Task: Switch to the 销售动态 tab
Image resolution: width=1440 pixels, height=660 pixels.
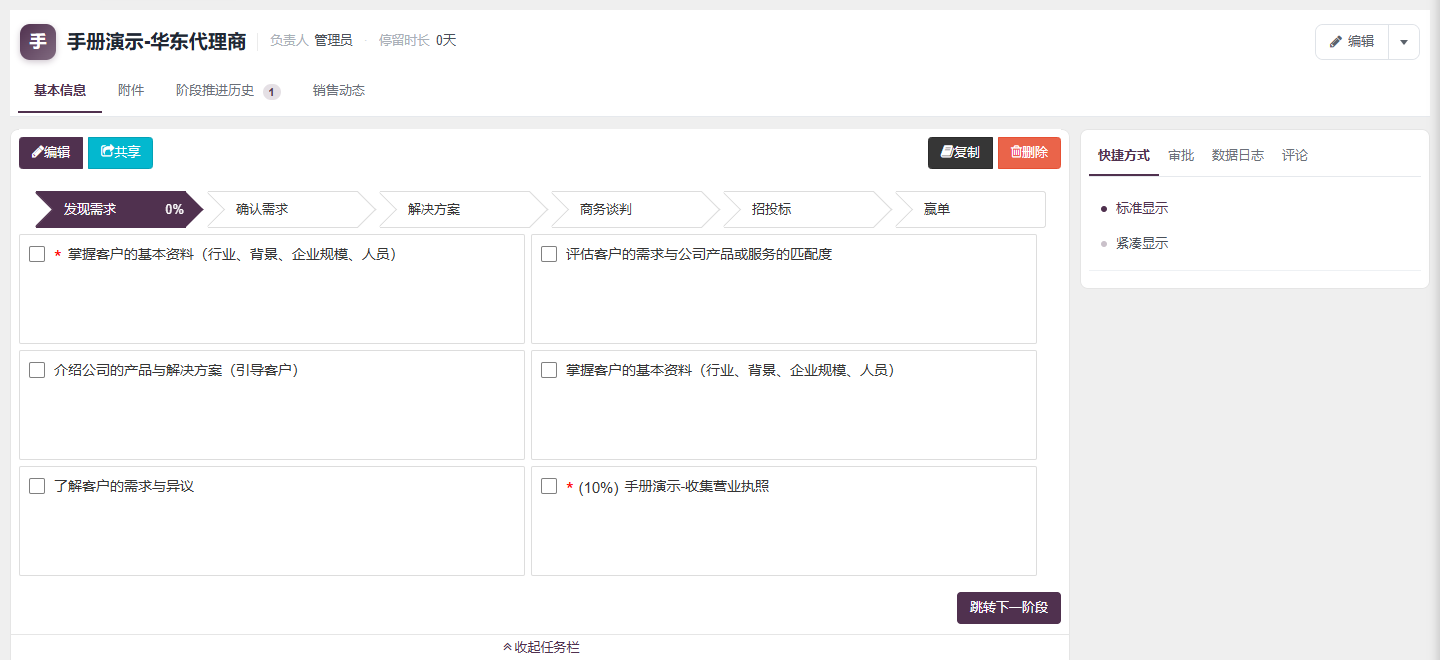Action: tap(339, 91)
